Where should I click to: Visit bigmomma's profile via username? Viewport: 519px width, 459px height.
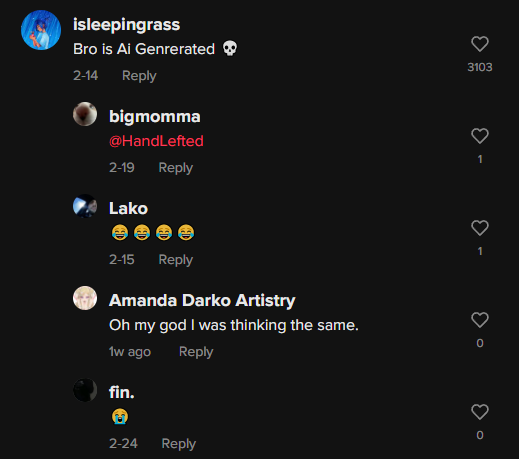click(155, 117)
